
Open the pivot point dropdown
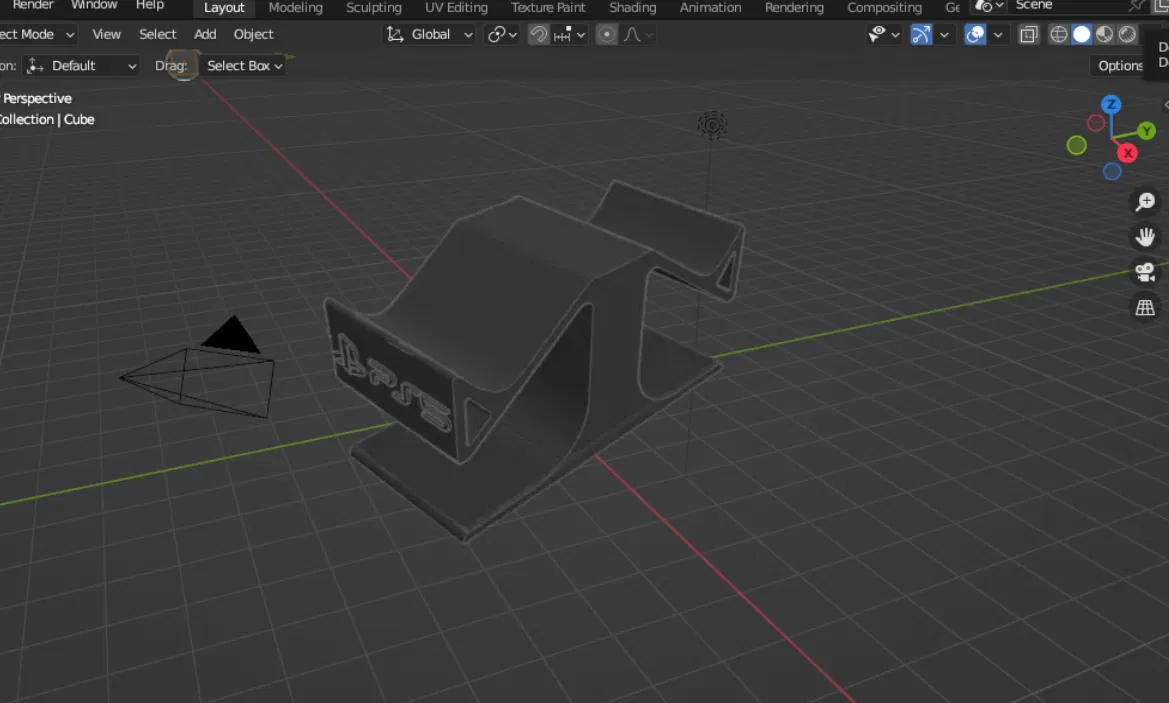(x=502, y=34)
